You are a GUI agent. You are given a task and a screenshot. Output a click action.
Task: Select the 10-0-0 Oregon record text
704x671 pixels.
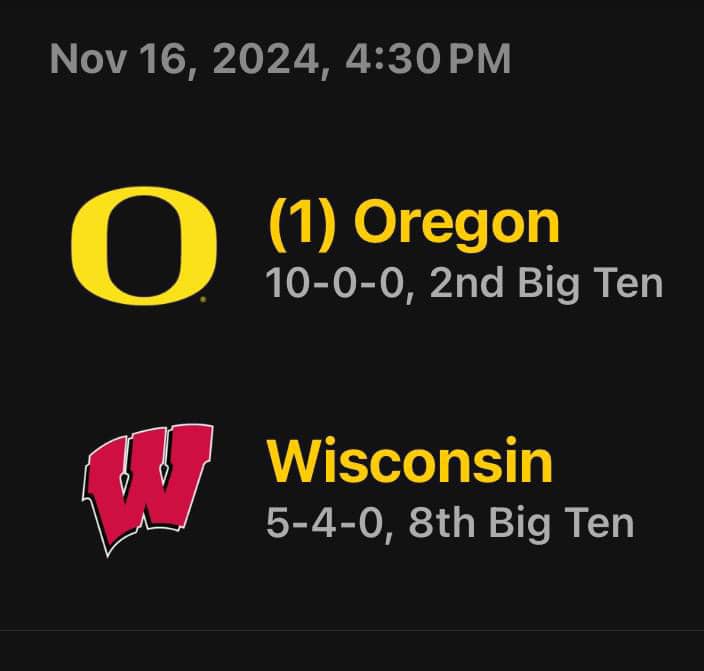point(335,283)
